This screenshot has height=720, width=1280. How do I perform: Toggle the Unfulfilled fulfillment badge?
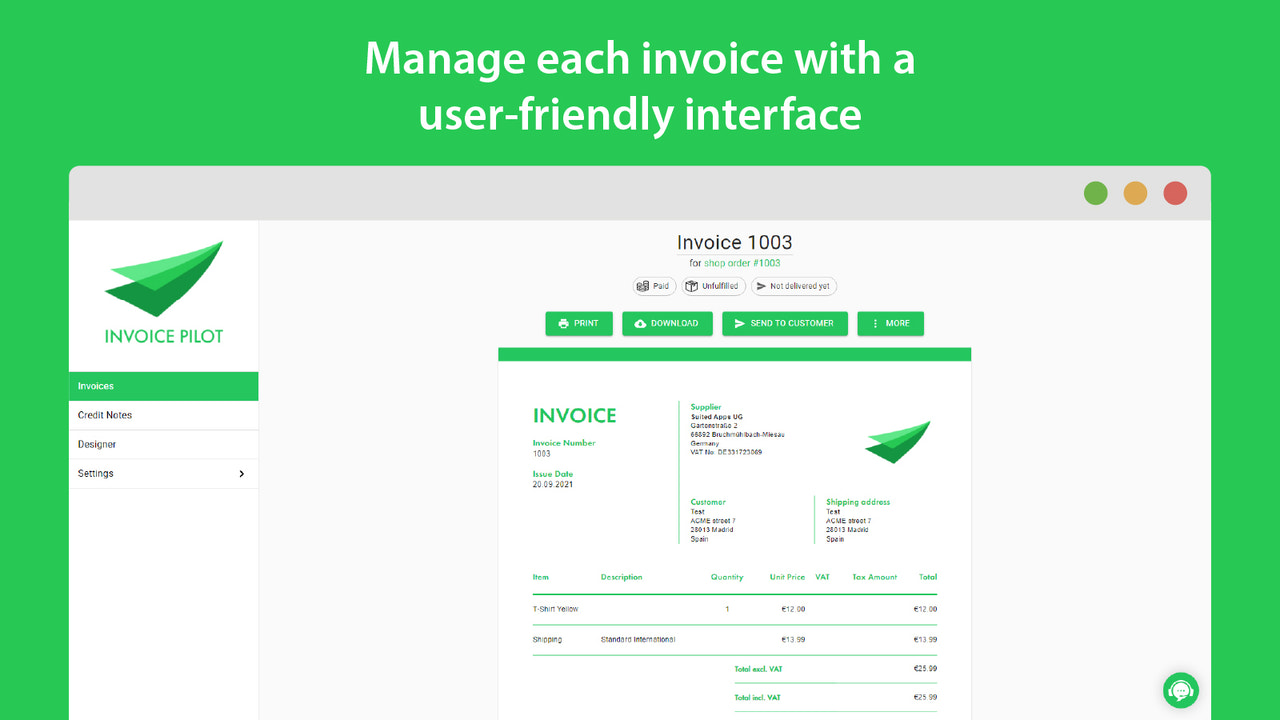[714, 286]
